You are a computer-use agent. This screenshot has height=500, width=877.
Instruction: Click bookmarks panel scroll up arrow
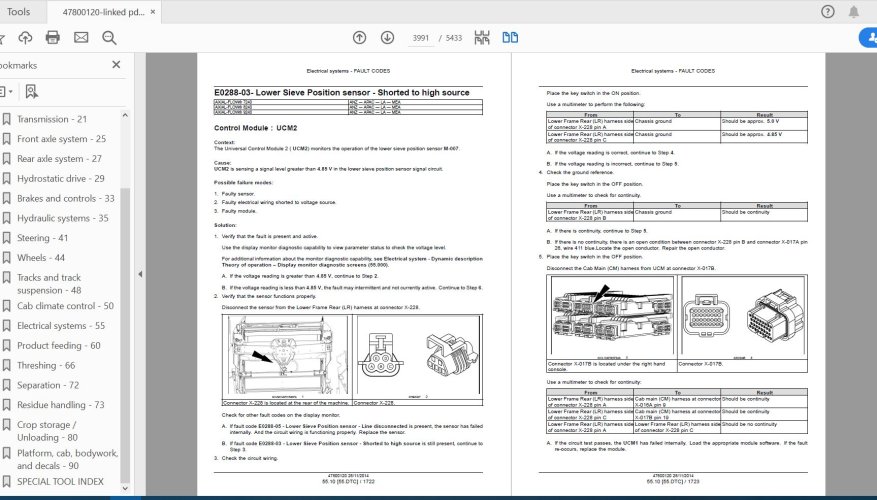click(x=125, y=115)
